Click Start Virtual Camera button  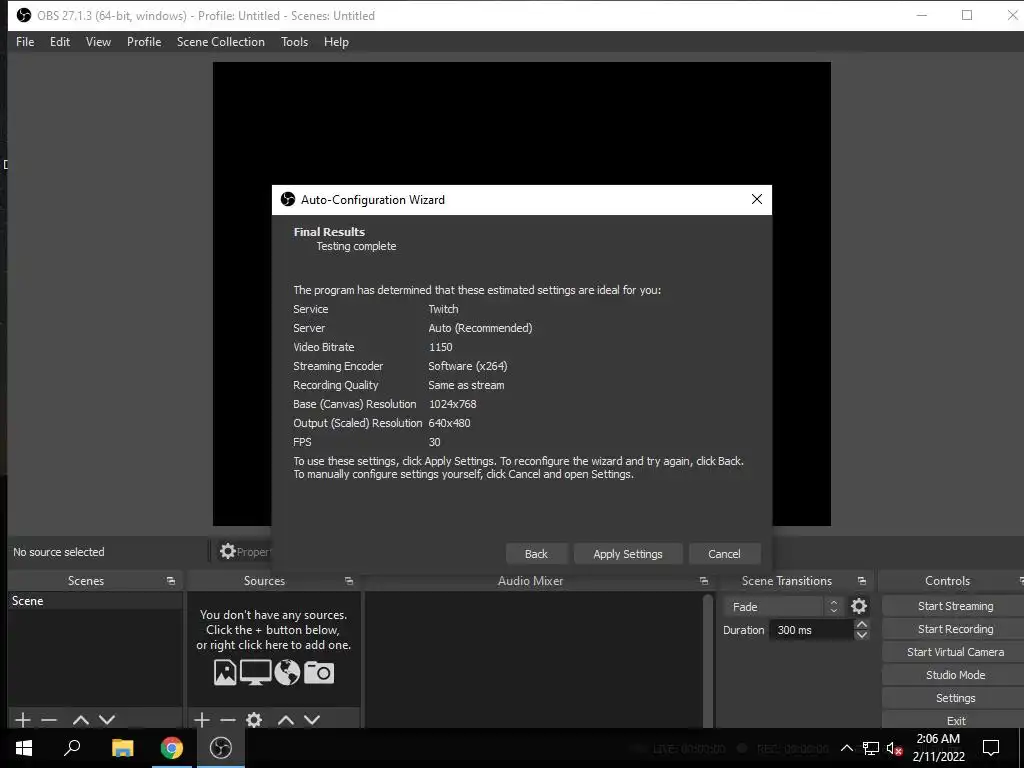click(x=955, y=652)
